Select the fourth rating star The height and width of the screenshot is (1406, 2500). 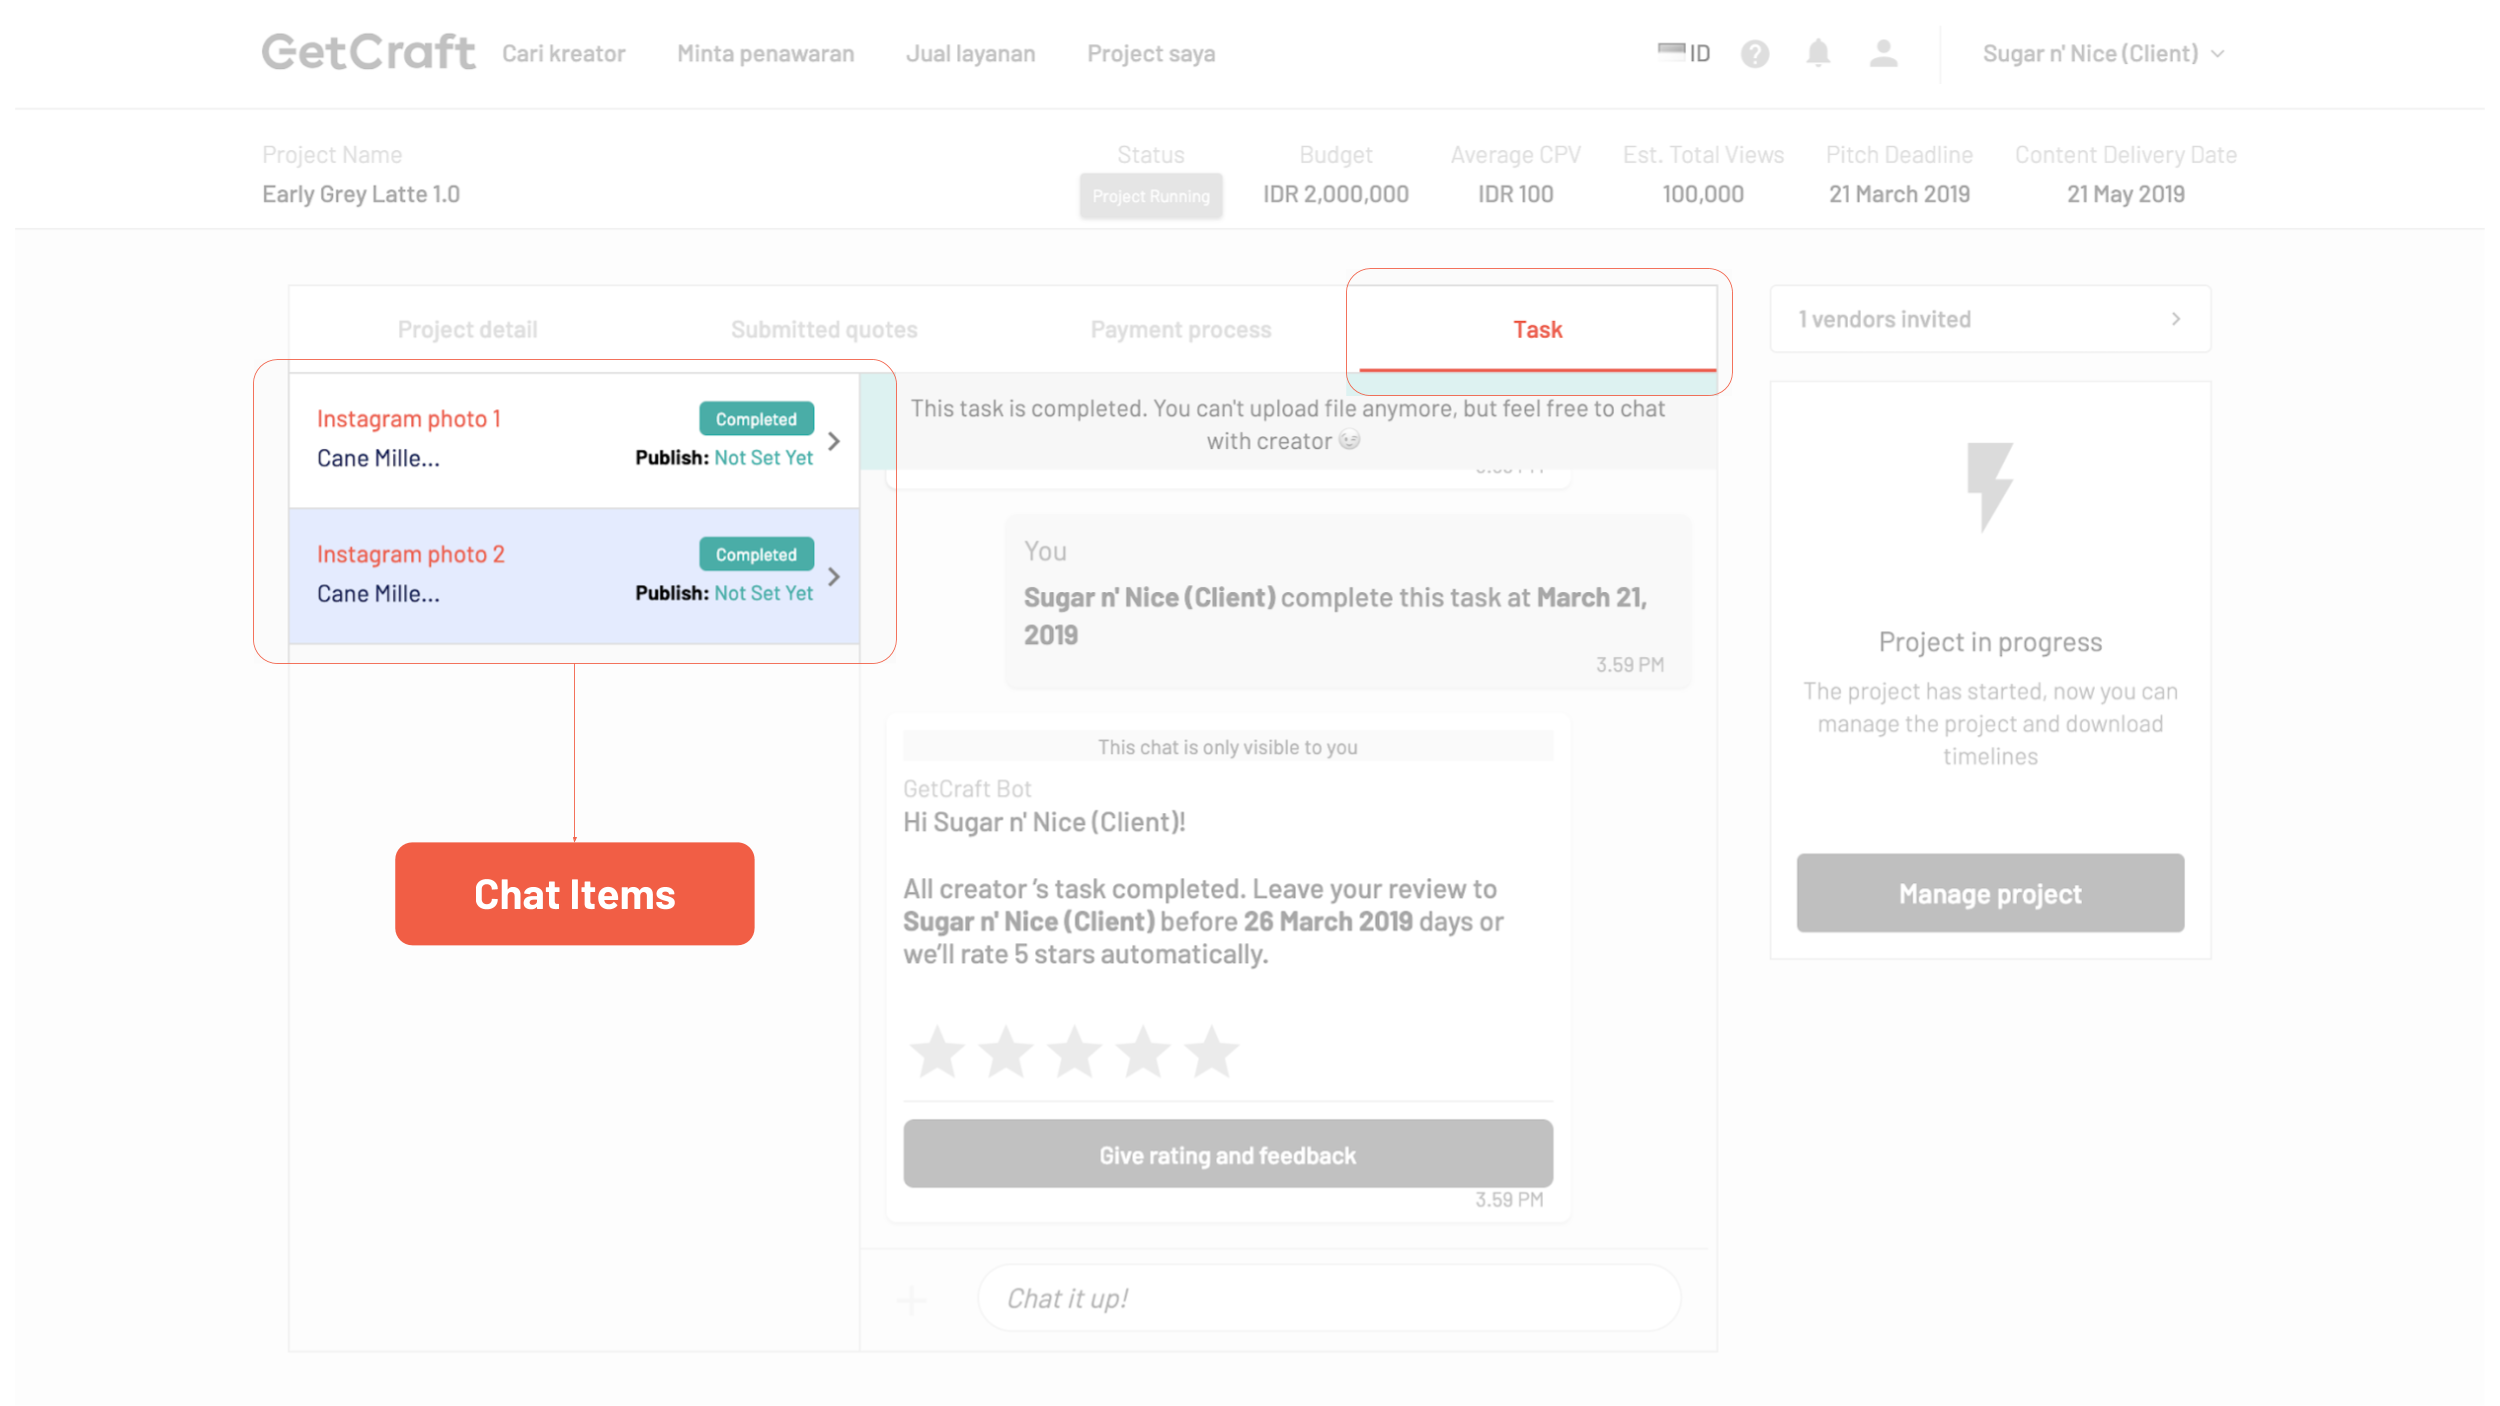point(1142,1051)
